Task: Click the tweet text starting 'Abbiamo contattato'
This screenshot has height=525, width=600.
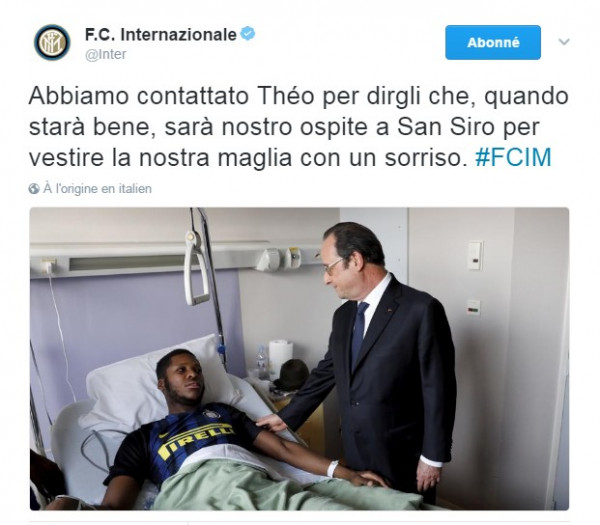Action: tap(298, 127)
